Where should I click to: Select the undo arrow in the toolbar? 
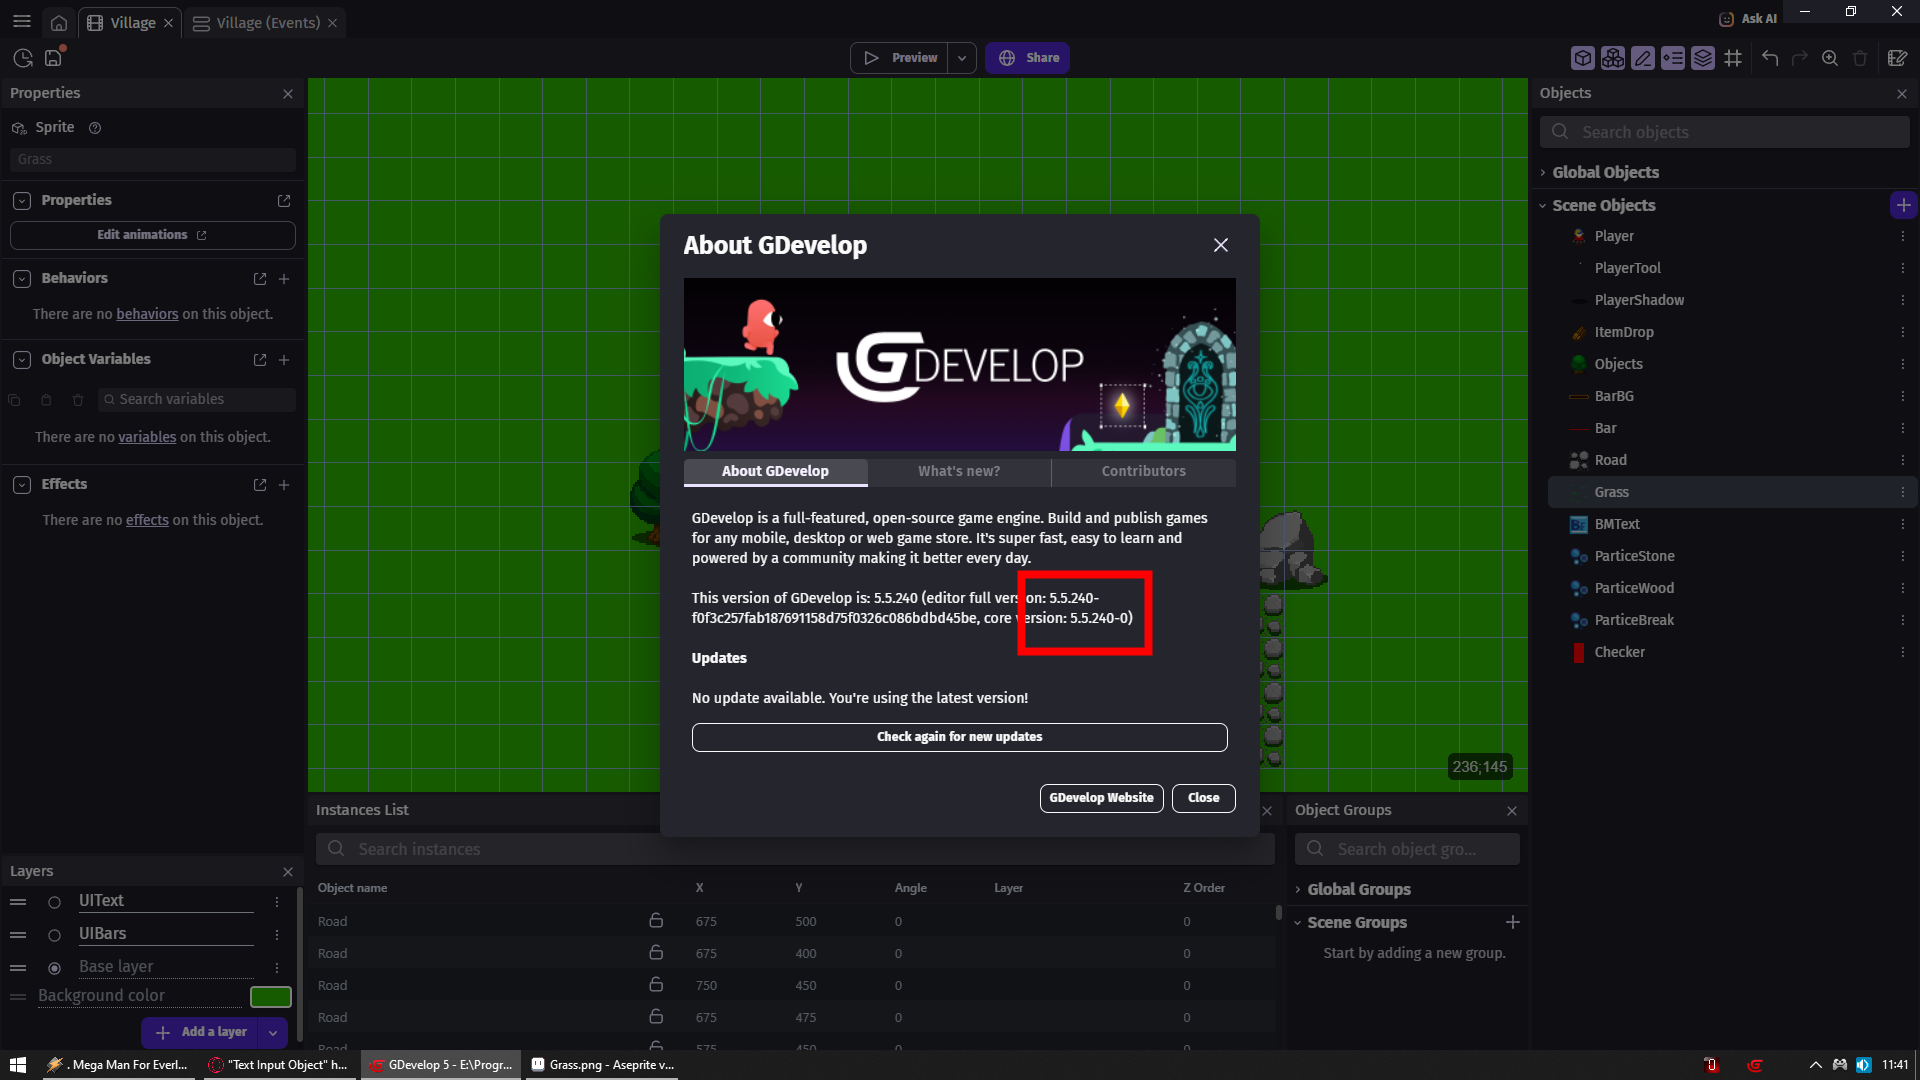(x=1769, y=57)
